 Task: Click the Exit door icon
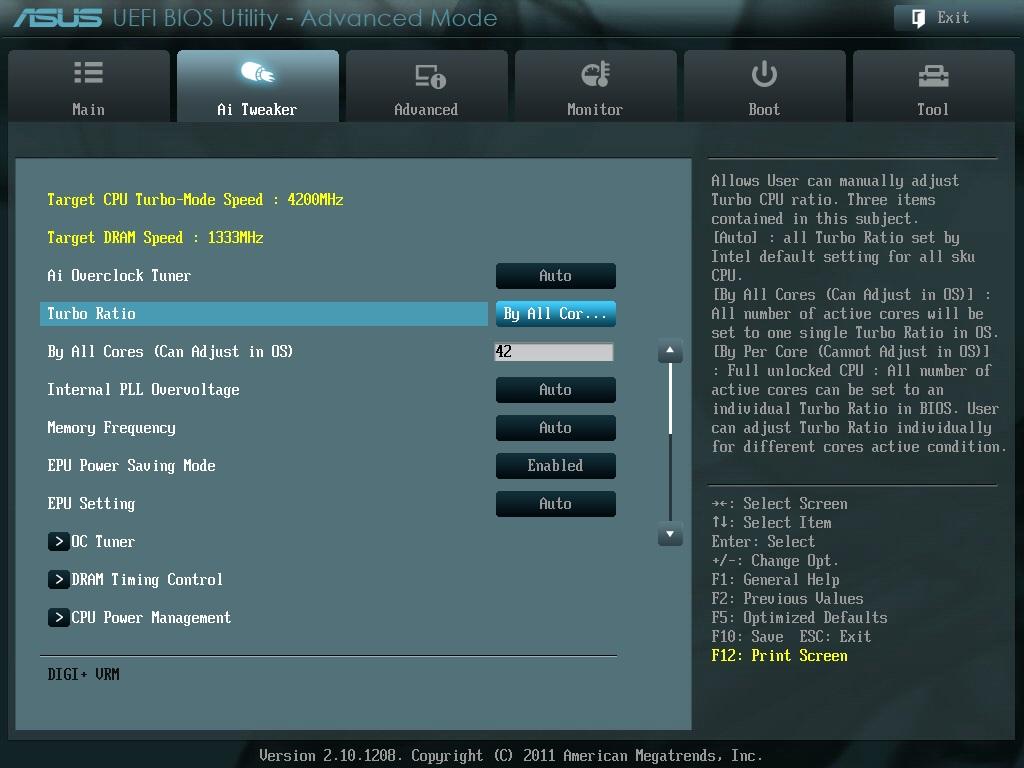coord(918,18)
